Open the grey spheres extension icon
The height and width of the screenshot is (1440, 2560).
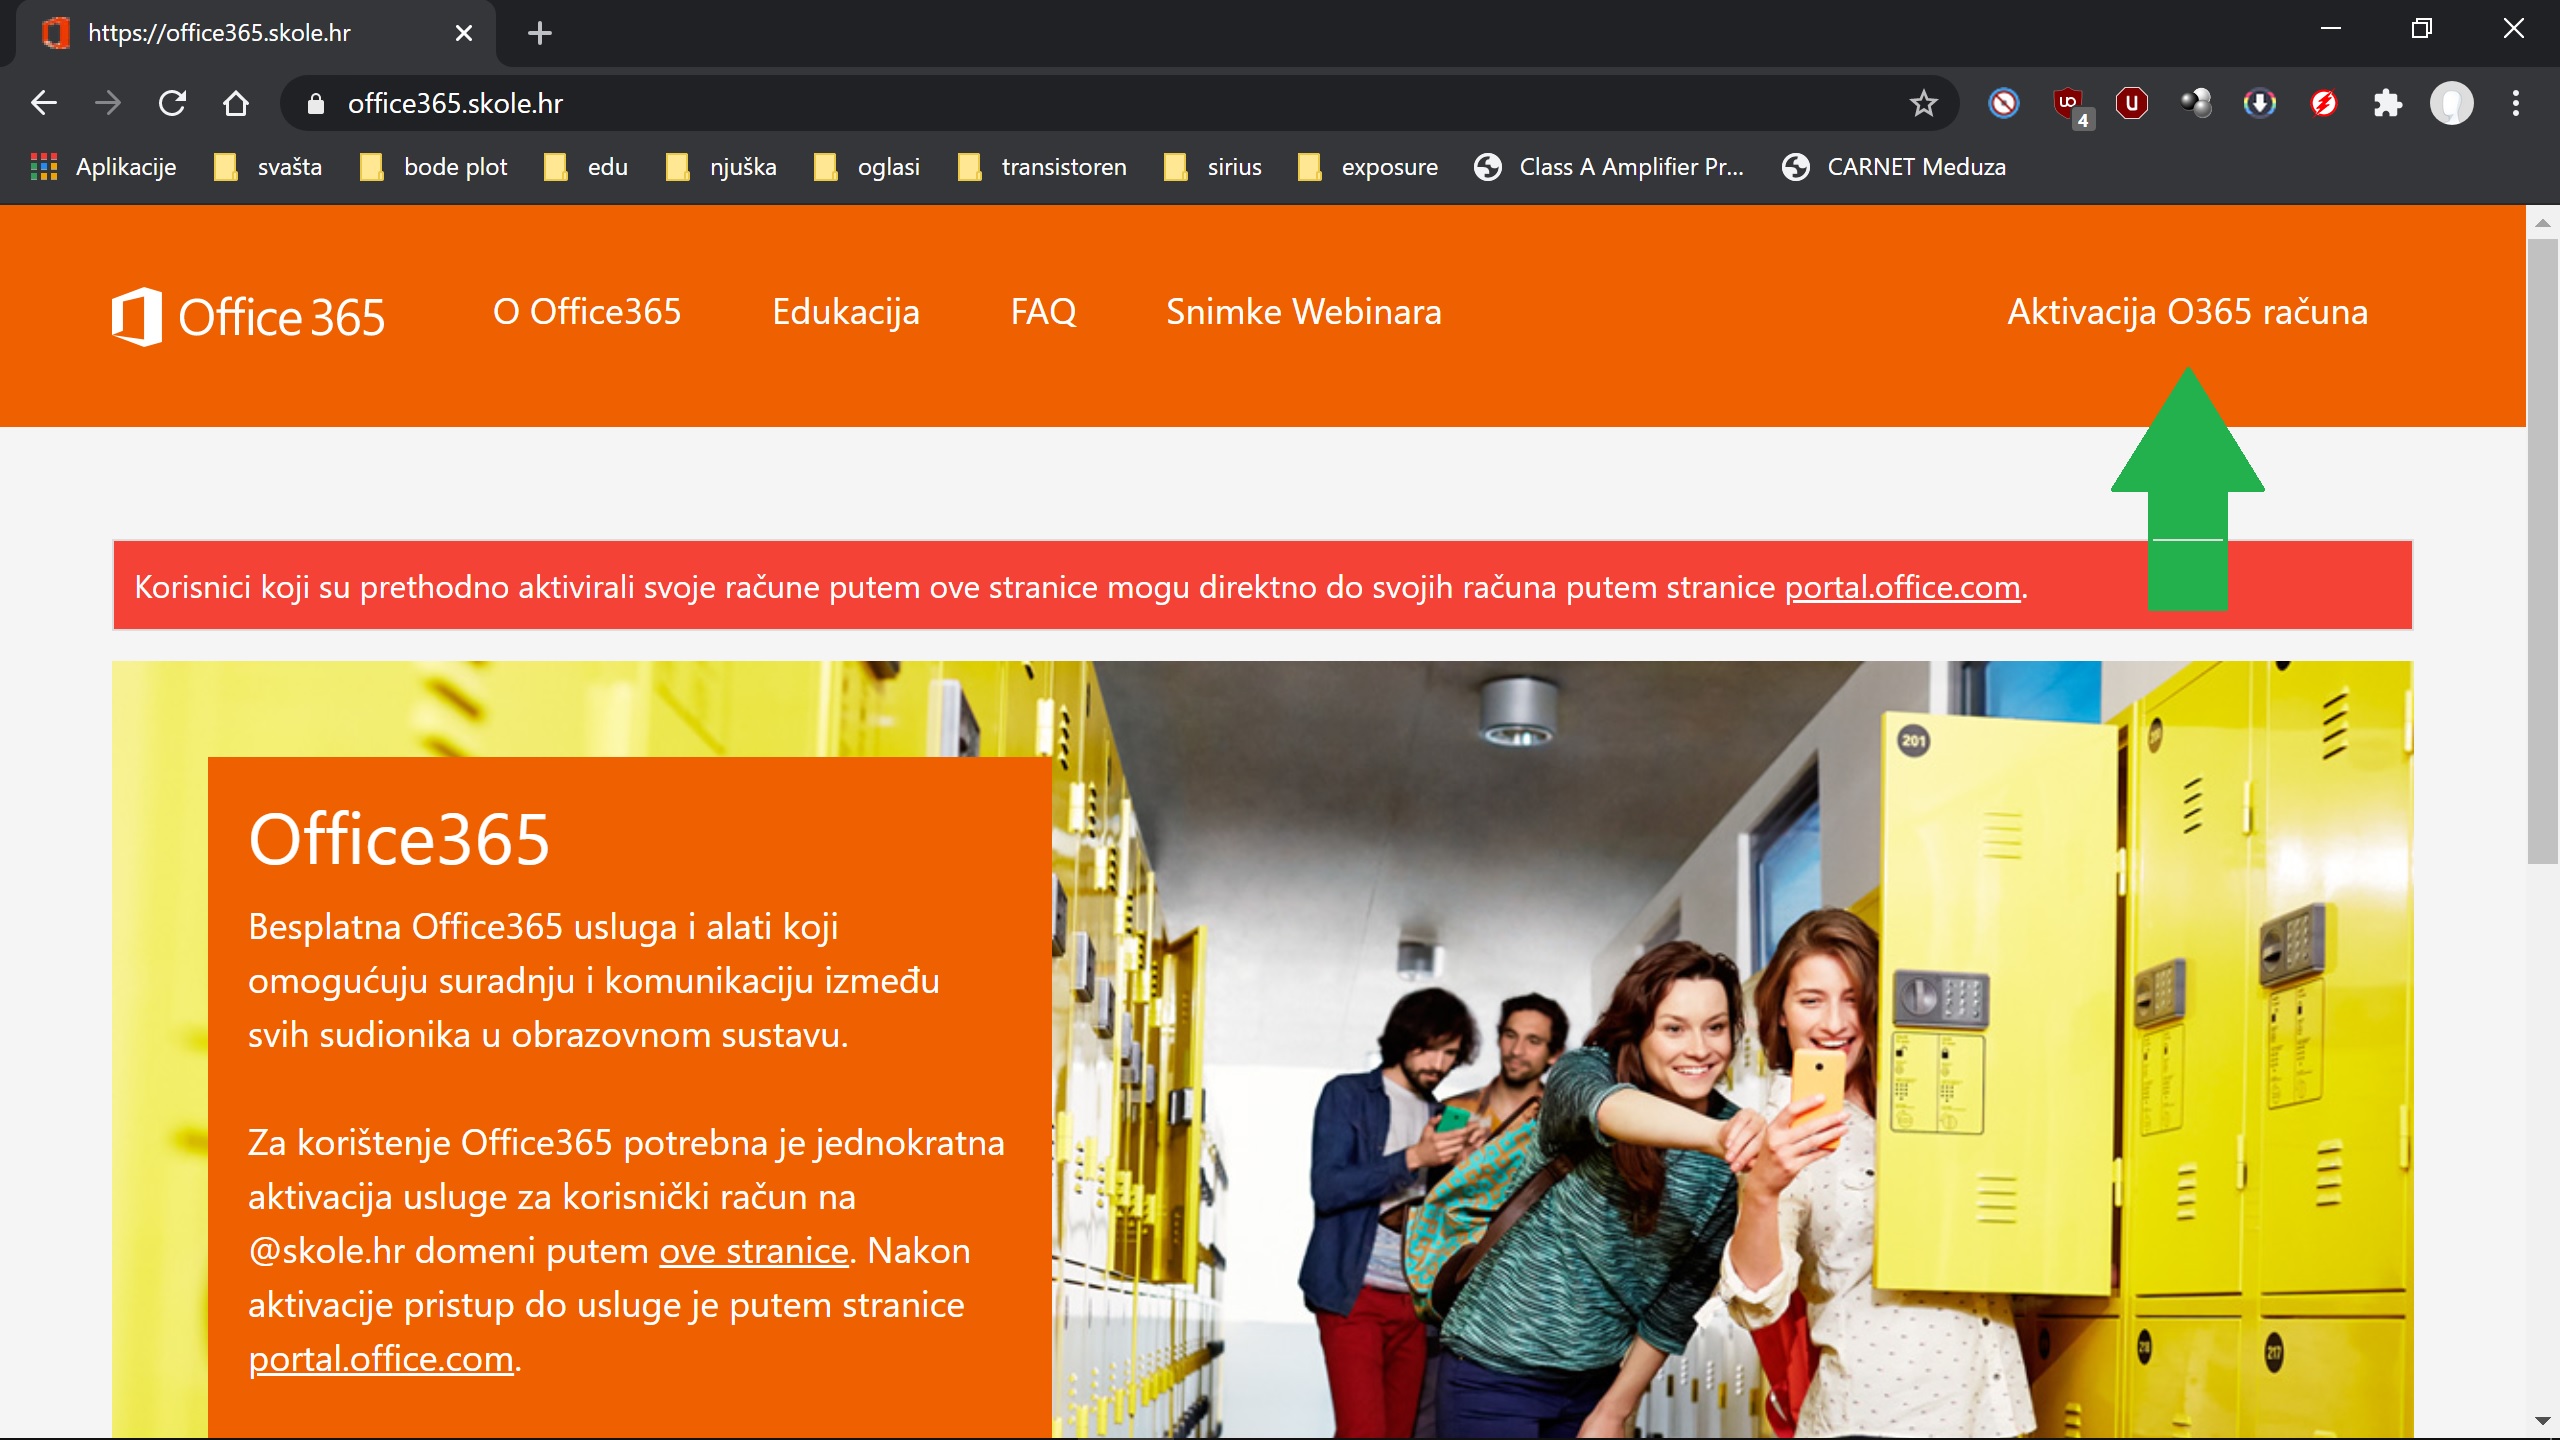point(2196,103)
